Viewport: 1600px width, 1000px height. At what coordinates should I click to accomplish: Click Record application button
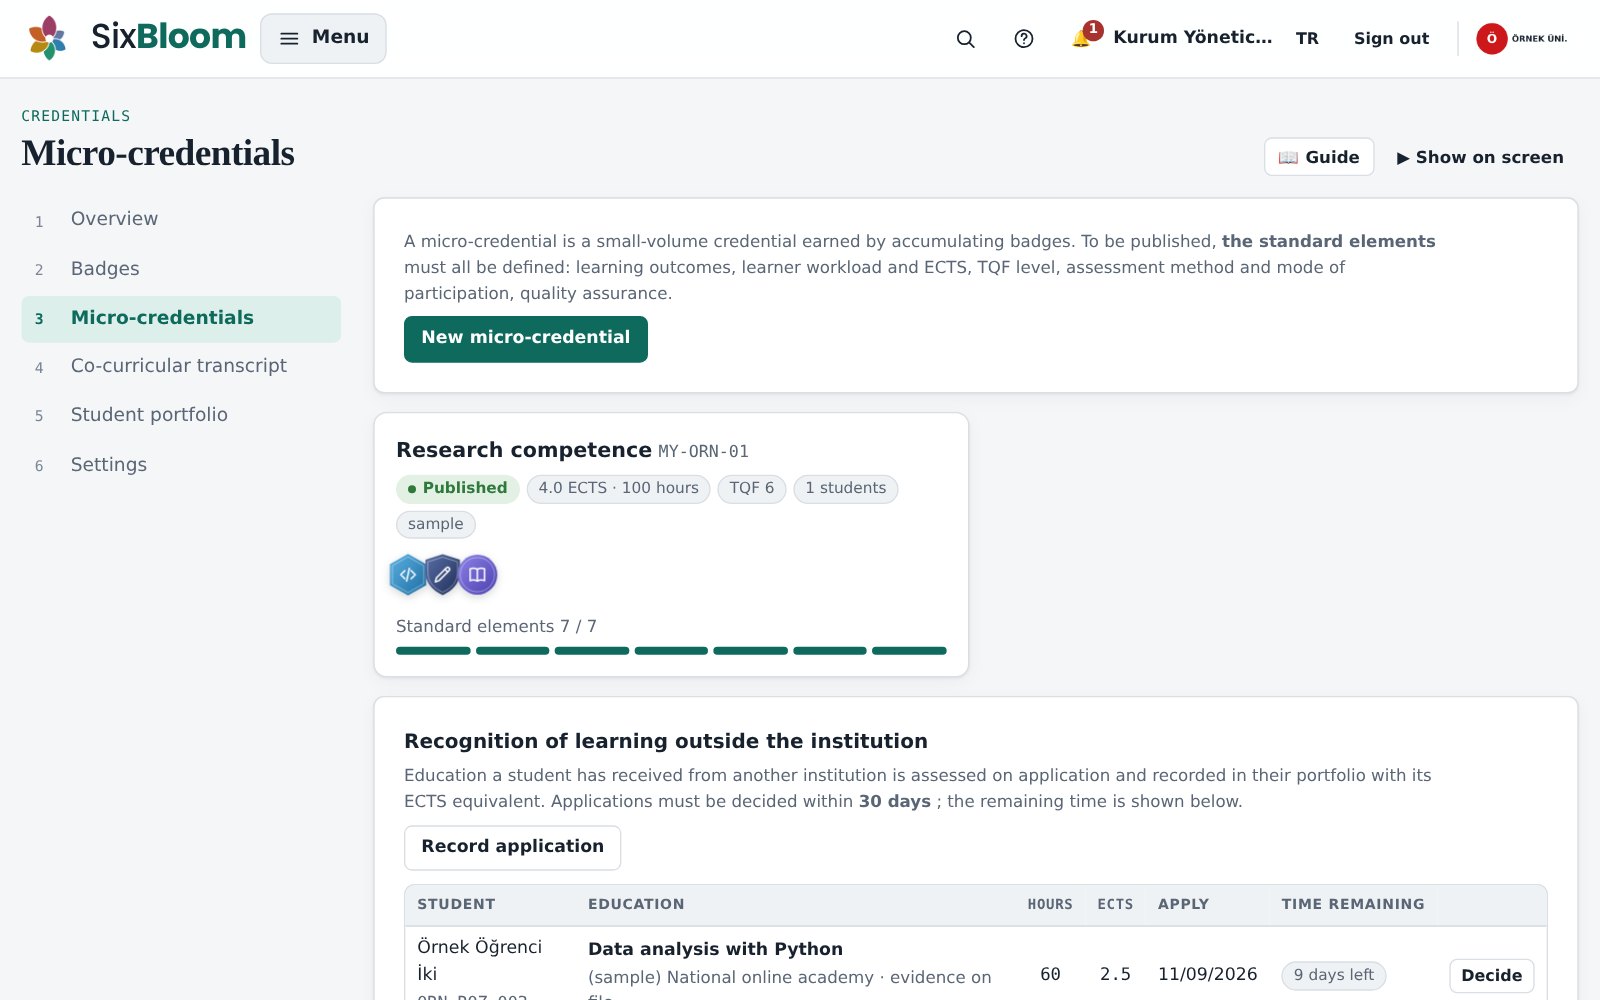[x=513, y=847]
